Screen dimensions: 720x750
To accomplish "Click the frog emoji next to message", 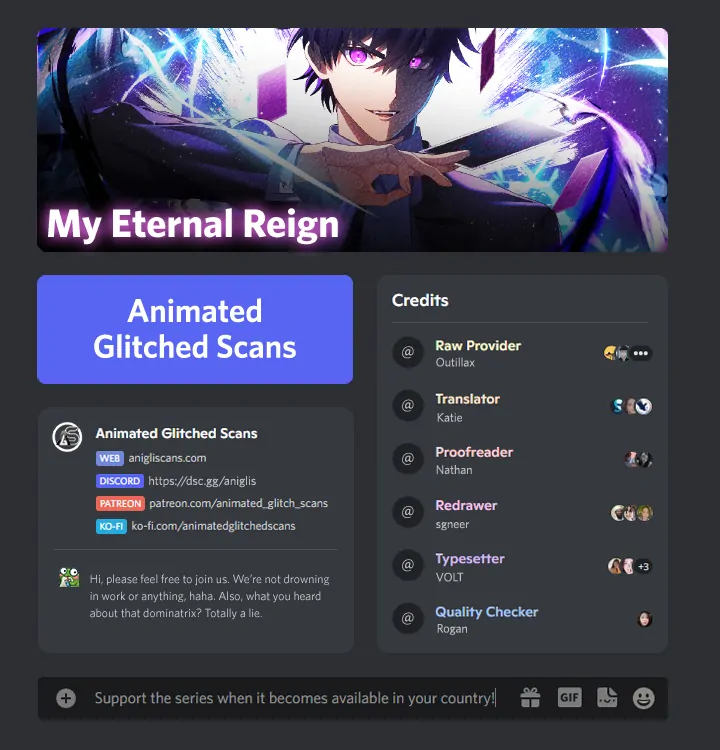I will click(x=69, y=577).
